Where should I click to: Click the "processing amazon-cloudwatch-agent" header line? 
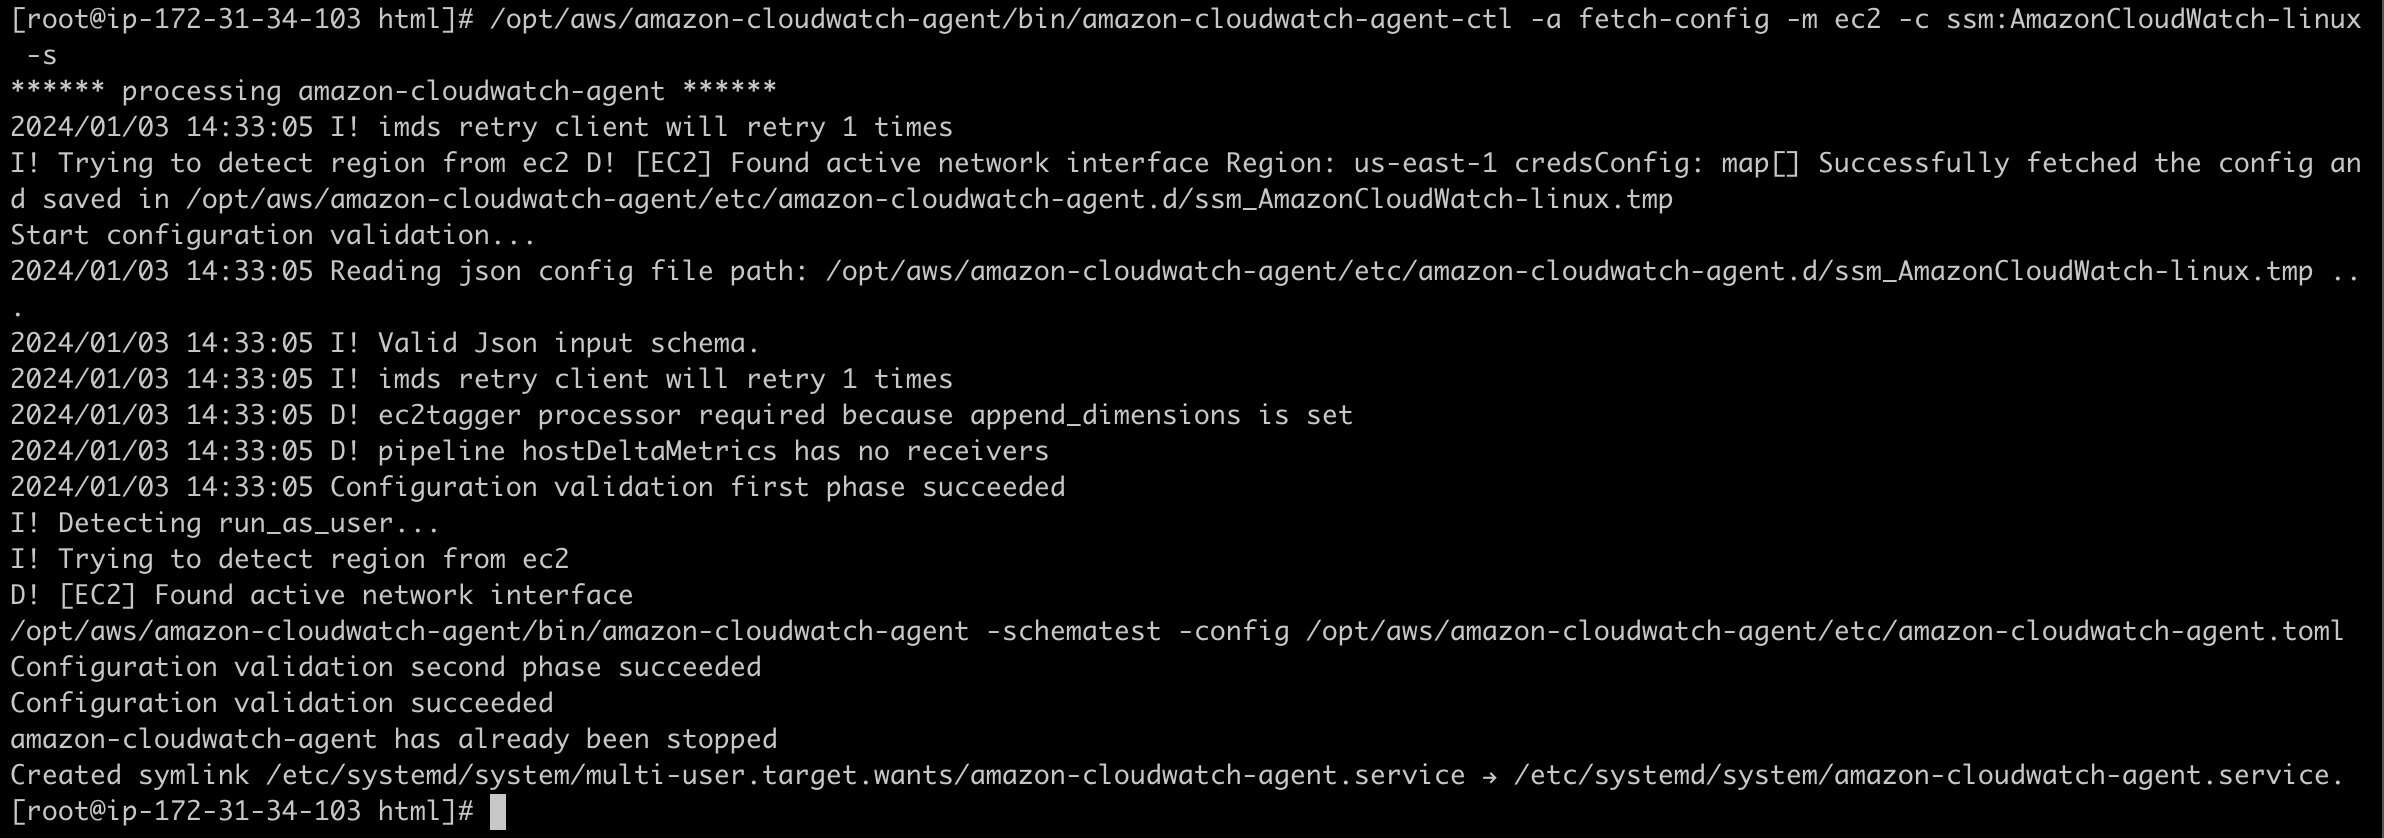pyautogui.click(x=393, y=91)
